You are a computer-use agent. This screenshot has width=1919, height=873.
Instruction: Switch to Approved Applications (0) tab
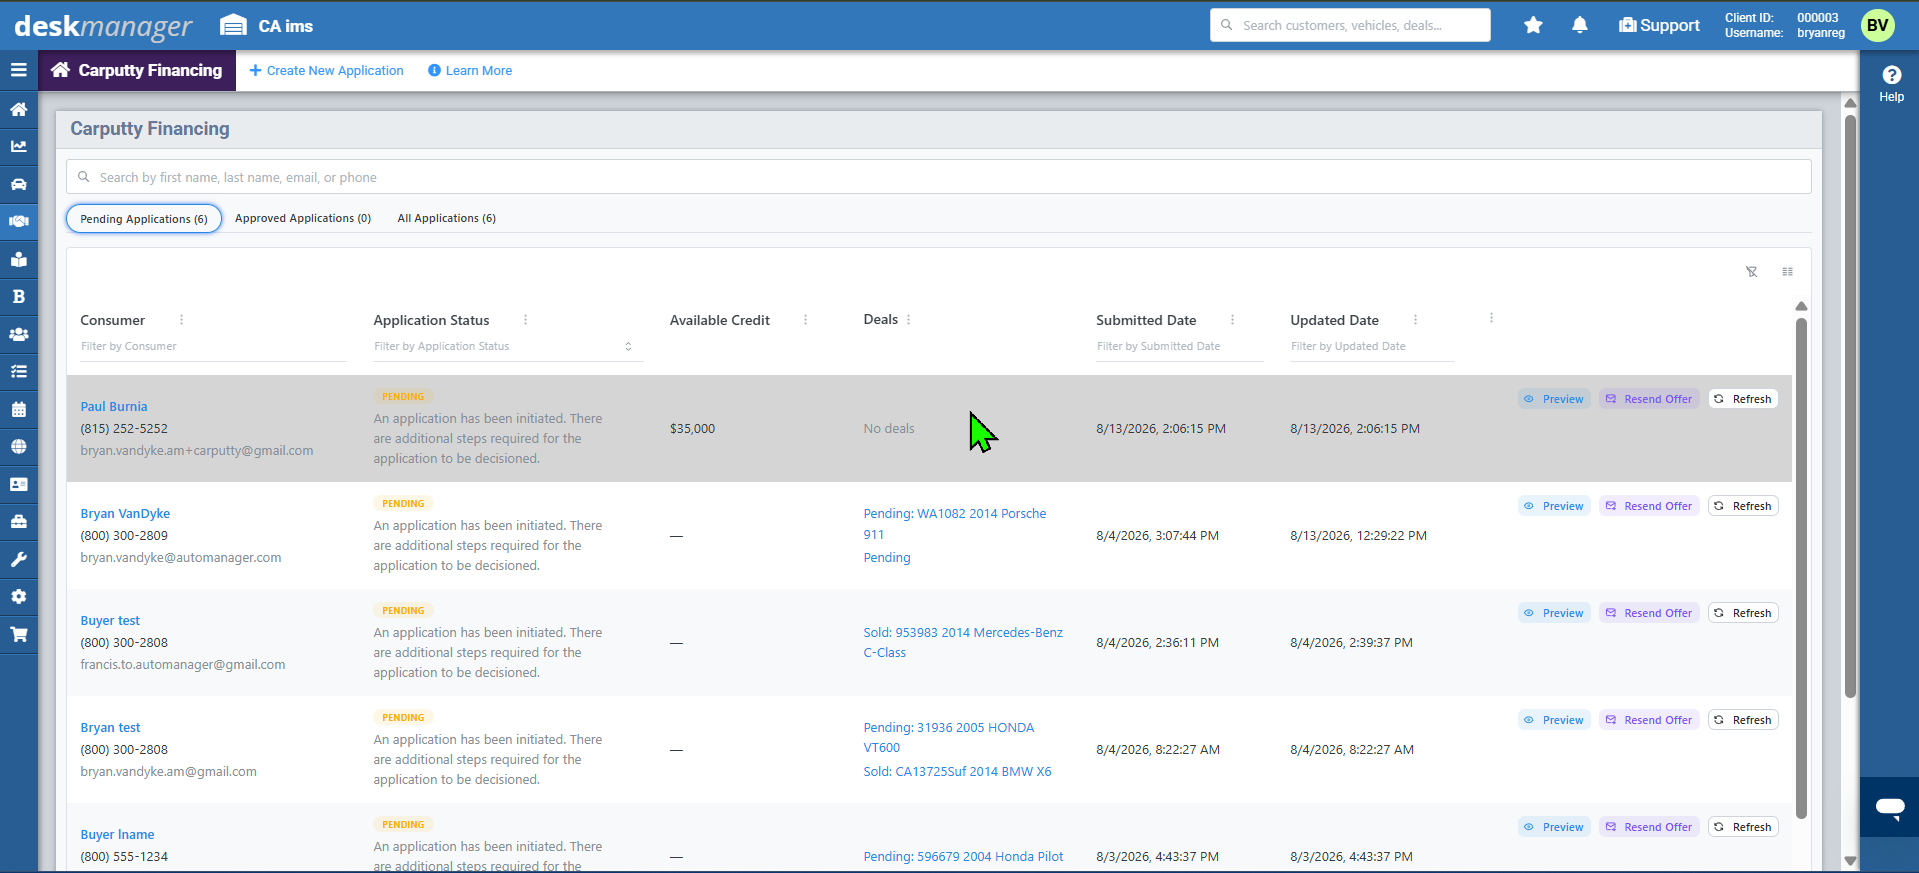click(303, 218)
